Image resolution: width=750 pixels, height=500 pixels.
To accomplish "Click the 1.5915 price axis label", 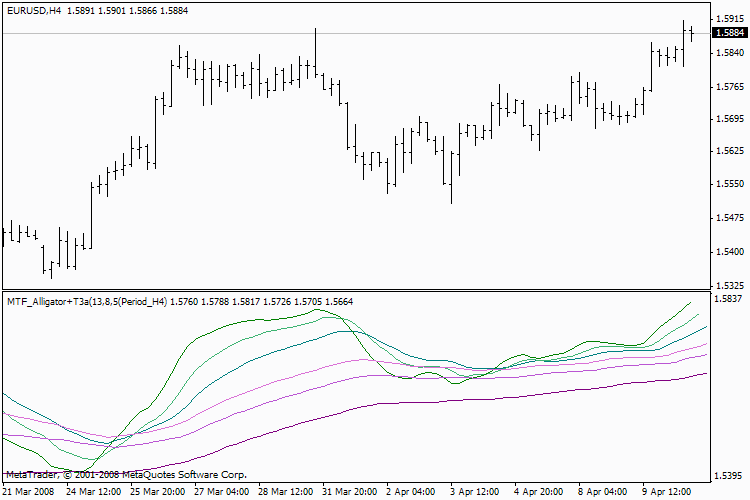I will pyautogui.click(x=727, y=19).
